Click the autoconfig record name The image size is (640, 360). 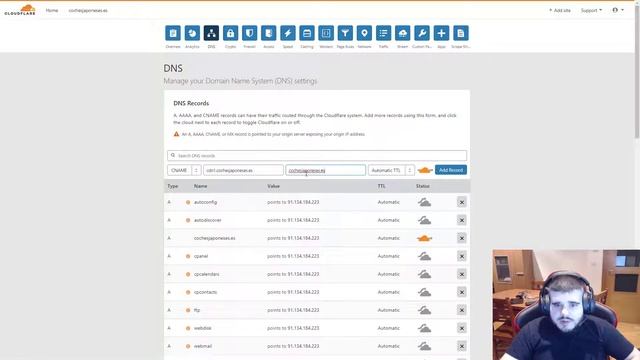click(x=205, y=202)
